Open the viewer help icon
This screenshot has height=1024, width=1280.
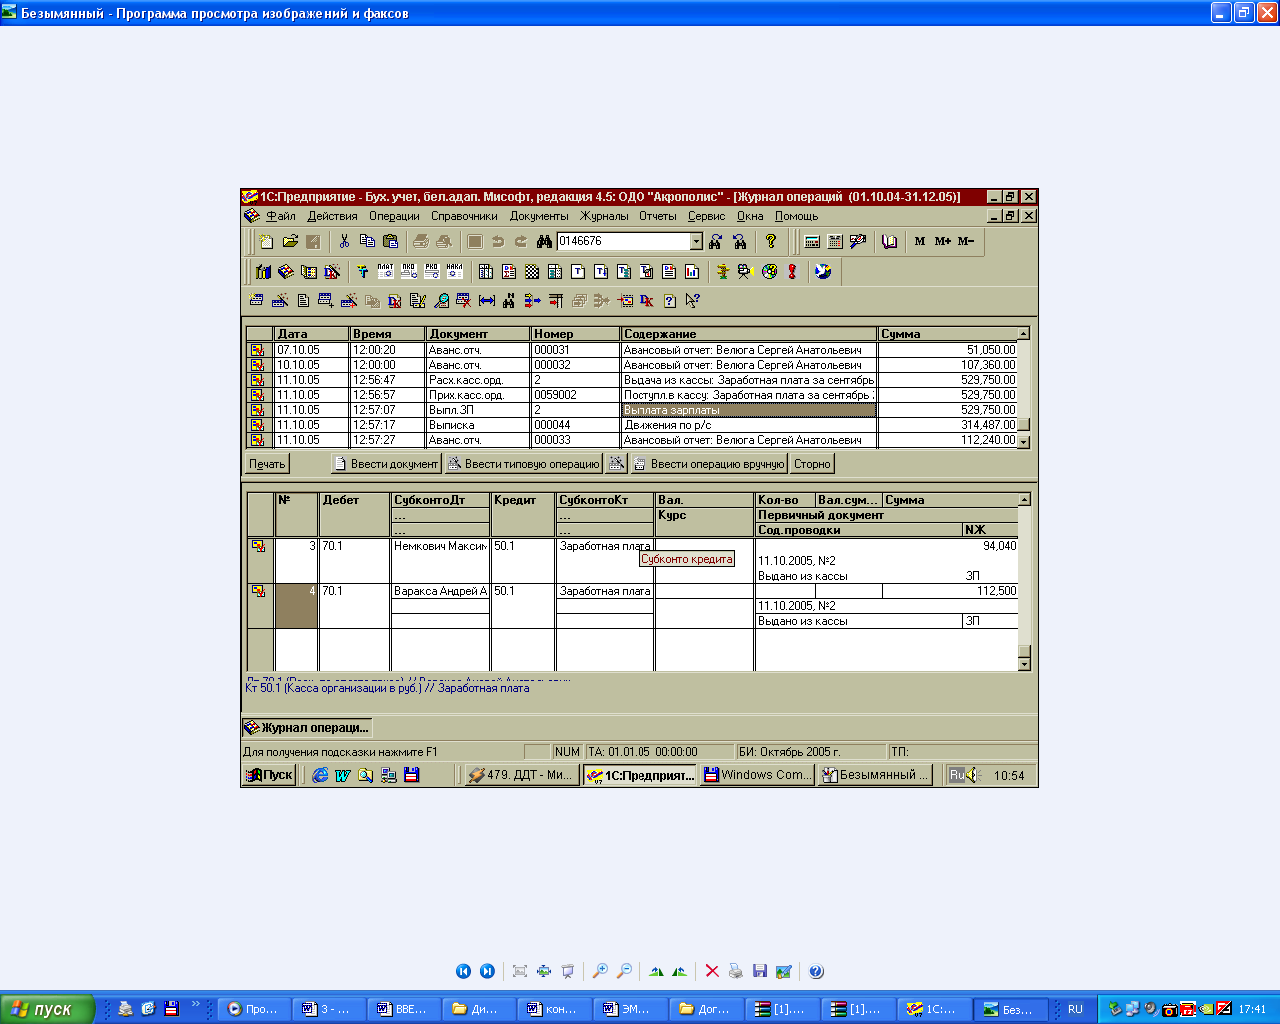816,971
